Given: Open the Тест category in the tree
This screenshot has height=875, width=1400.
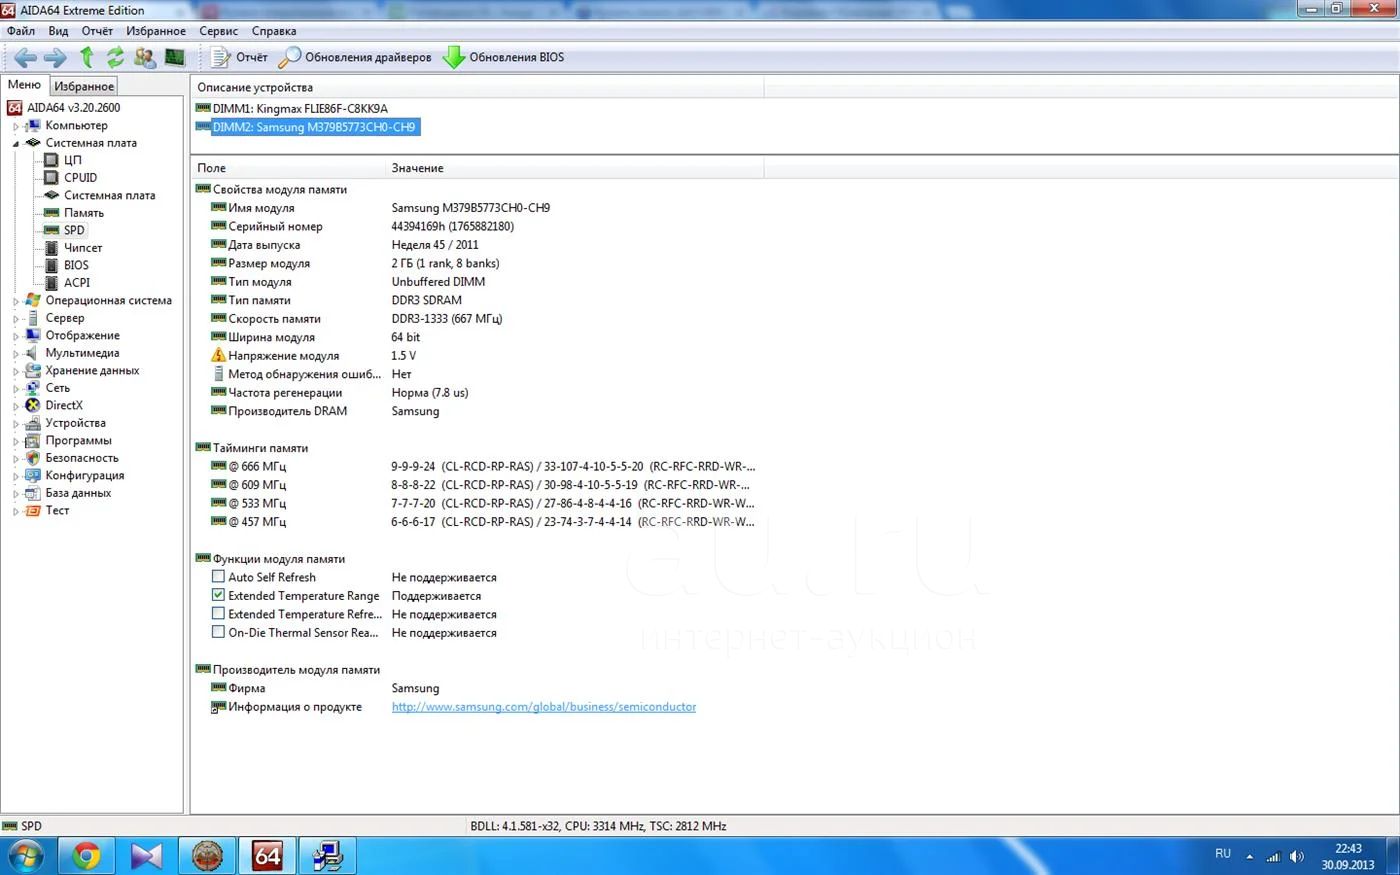Looking at the screenshot, I should point(57,511).
